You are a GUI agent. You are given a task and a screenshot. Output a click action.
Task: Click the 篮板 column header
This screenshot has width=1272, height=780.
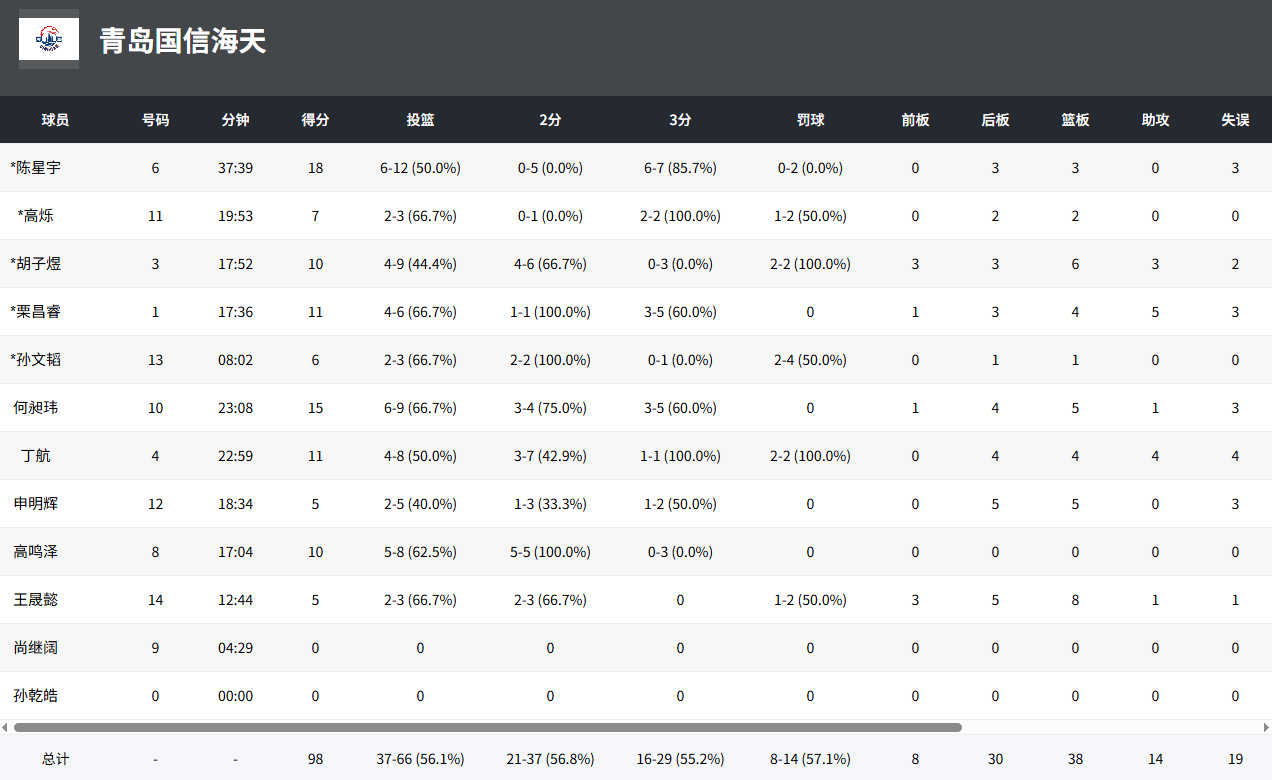(x=1075, y=120)
